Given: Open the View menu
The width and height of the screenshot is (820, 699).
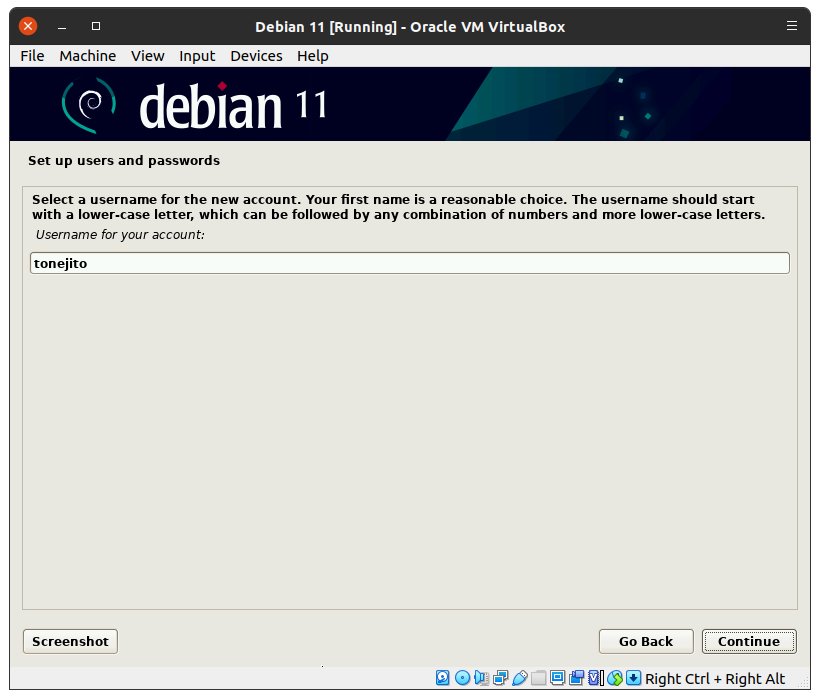Looking at the screenshot, I should 147,56.
